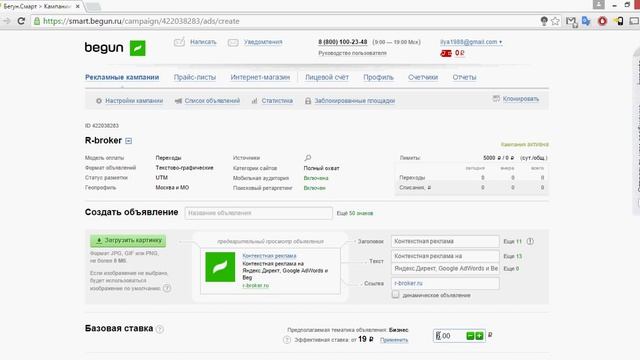Click the browser address bar URL
This screenshot has height=360, width=640.
pos(141,21)
